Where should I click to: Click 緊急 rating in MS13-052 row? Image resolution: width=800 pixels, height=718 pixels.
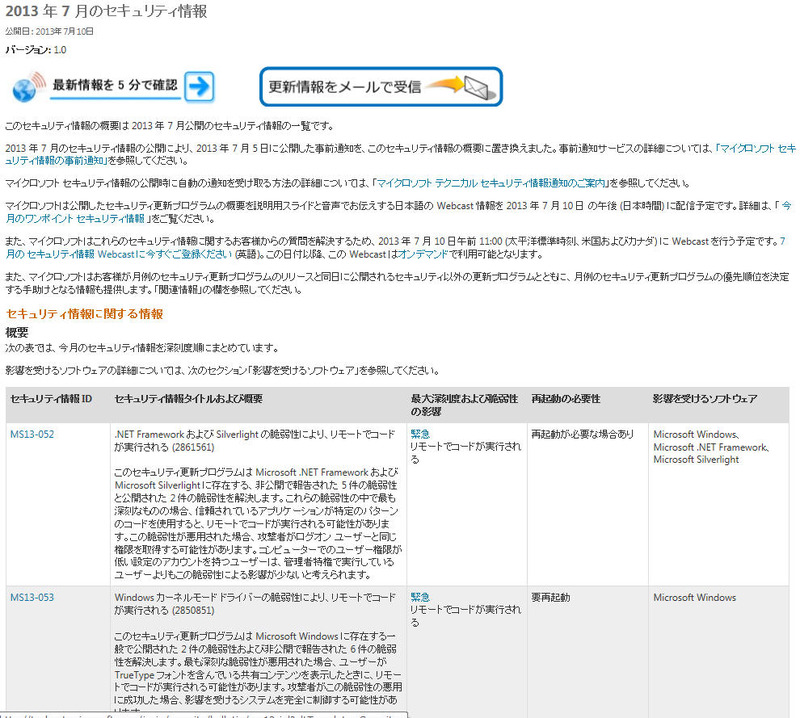tap(420, 434)
